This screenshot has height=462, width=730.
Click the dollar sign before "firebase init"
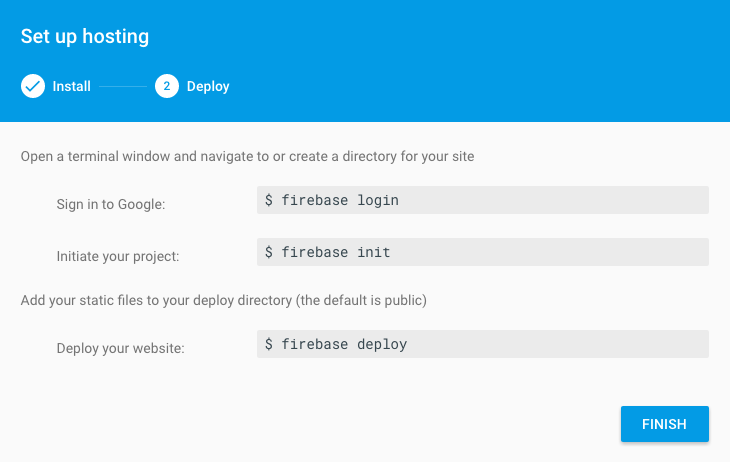click(269, 252)
